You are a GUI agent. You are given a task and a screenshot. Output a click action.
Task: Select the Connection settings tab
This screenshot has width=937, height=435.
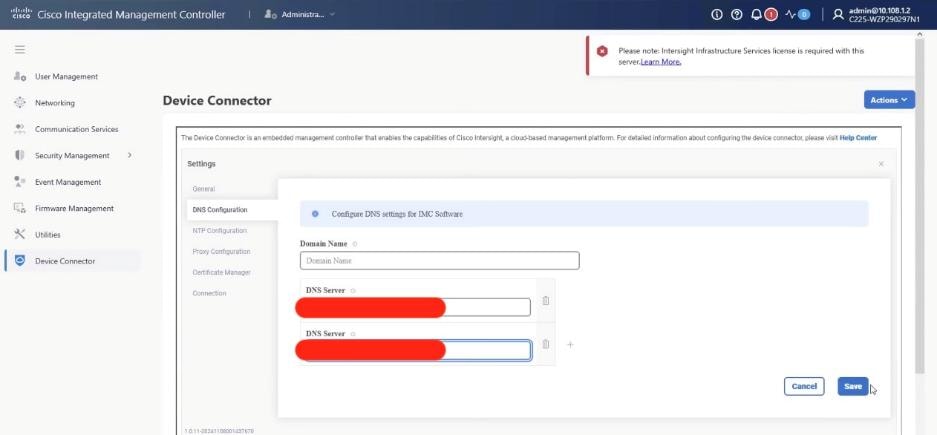209,293
